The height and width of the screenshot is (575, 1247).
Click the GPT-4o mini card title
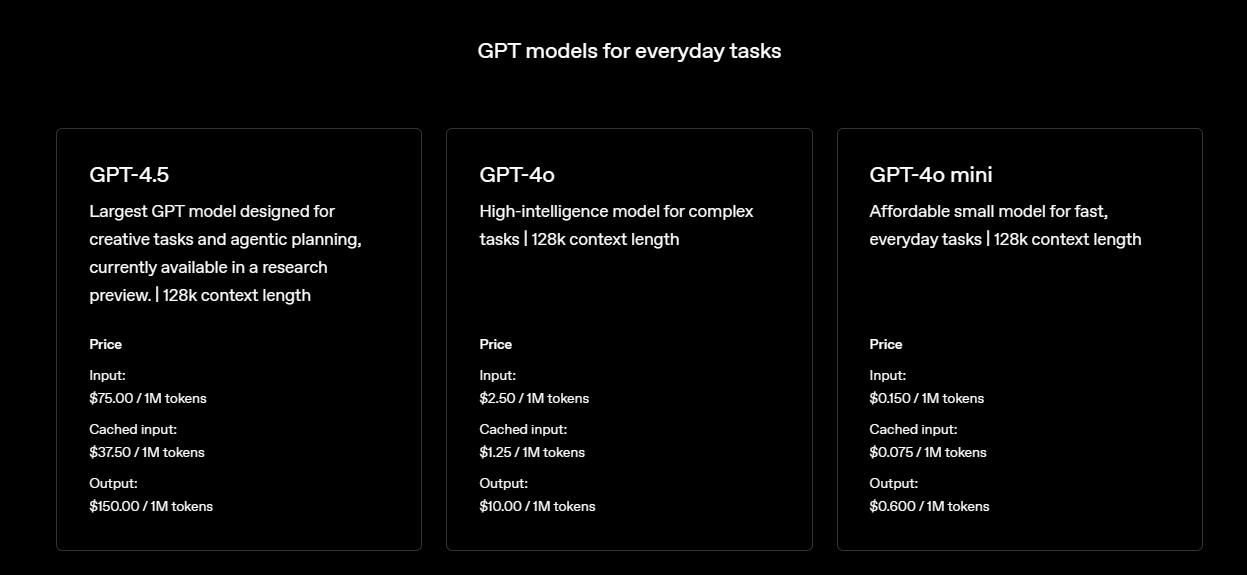[931, 175]
